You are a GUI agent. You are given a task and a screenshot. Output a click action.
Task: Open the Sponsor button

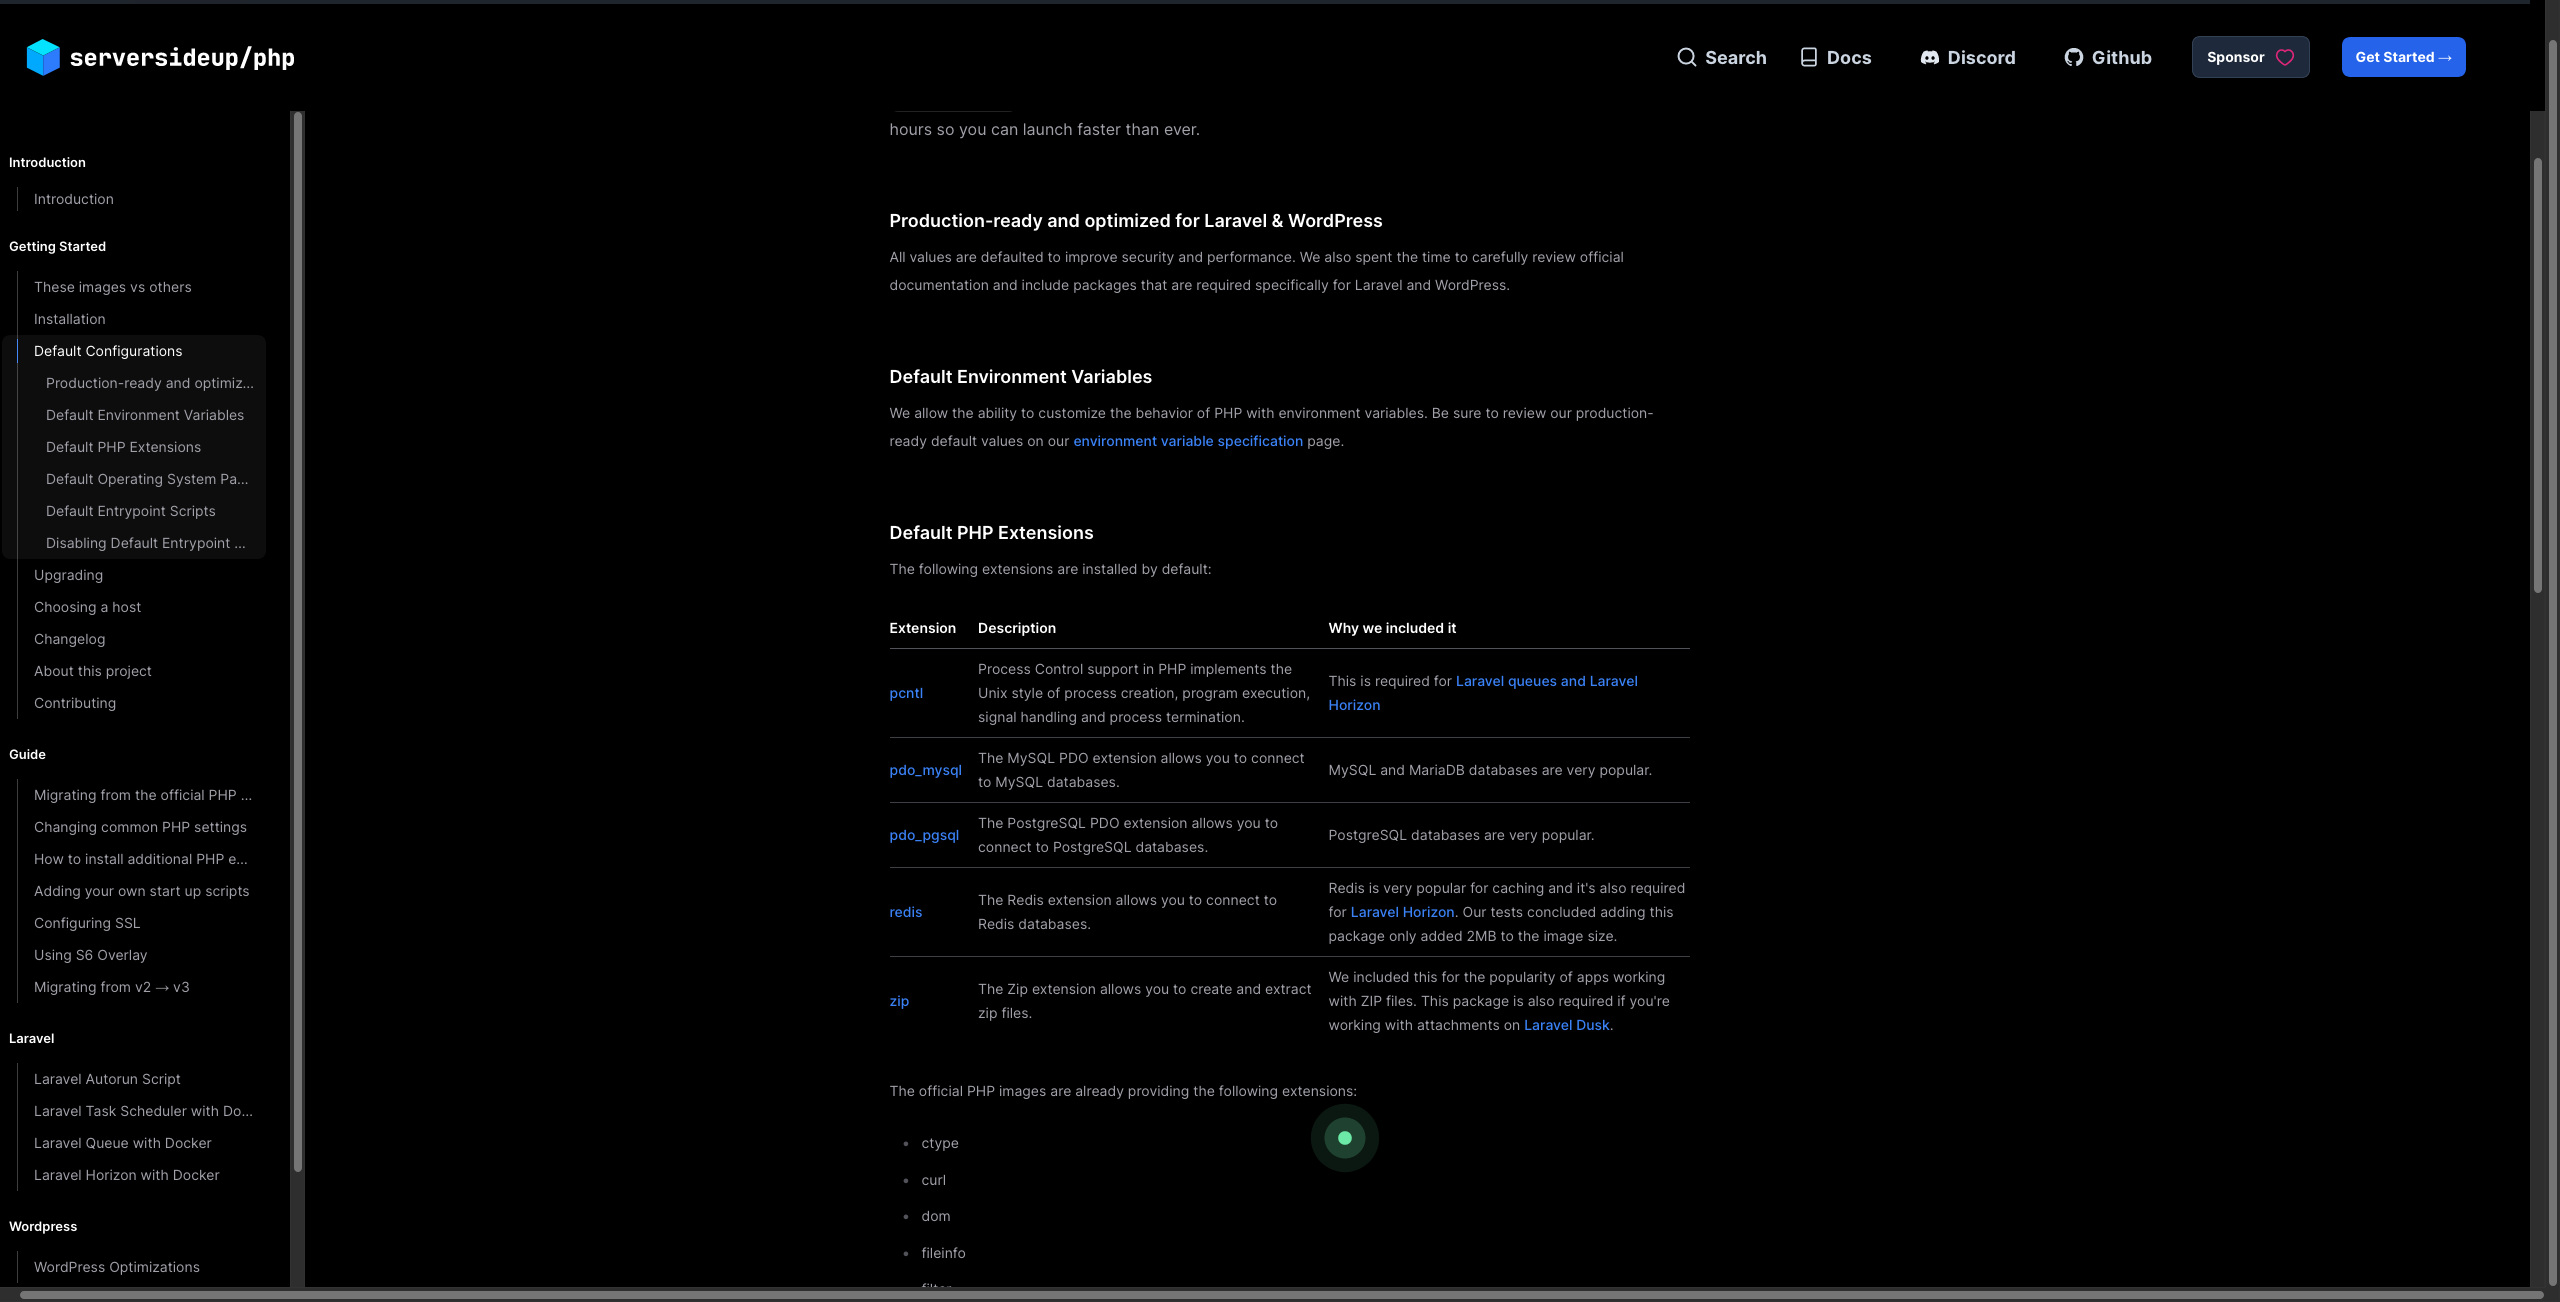coord(2237,57)
